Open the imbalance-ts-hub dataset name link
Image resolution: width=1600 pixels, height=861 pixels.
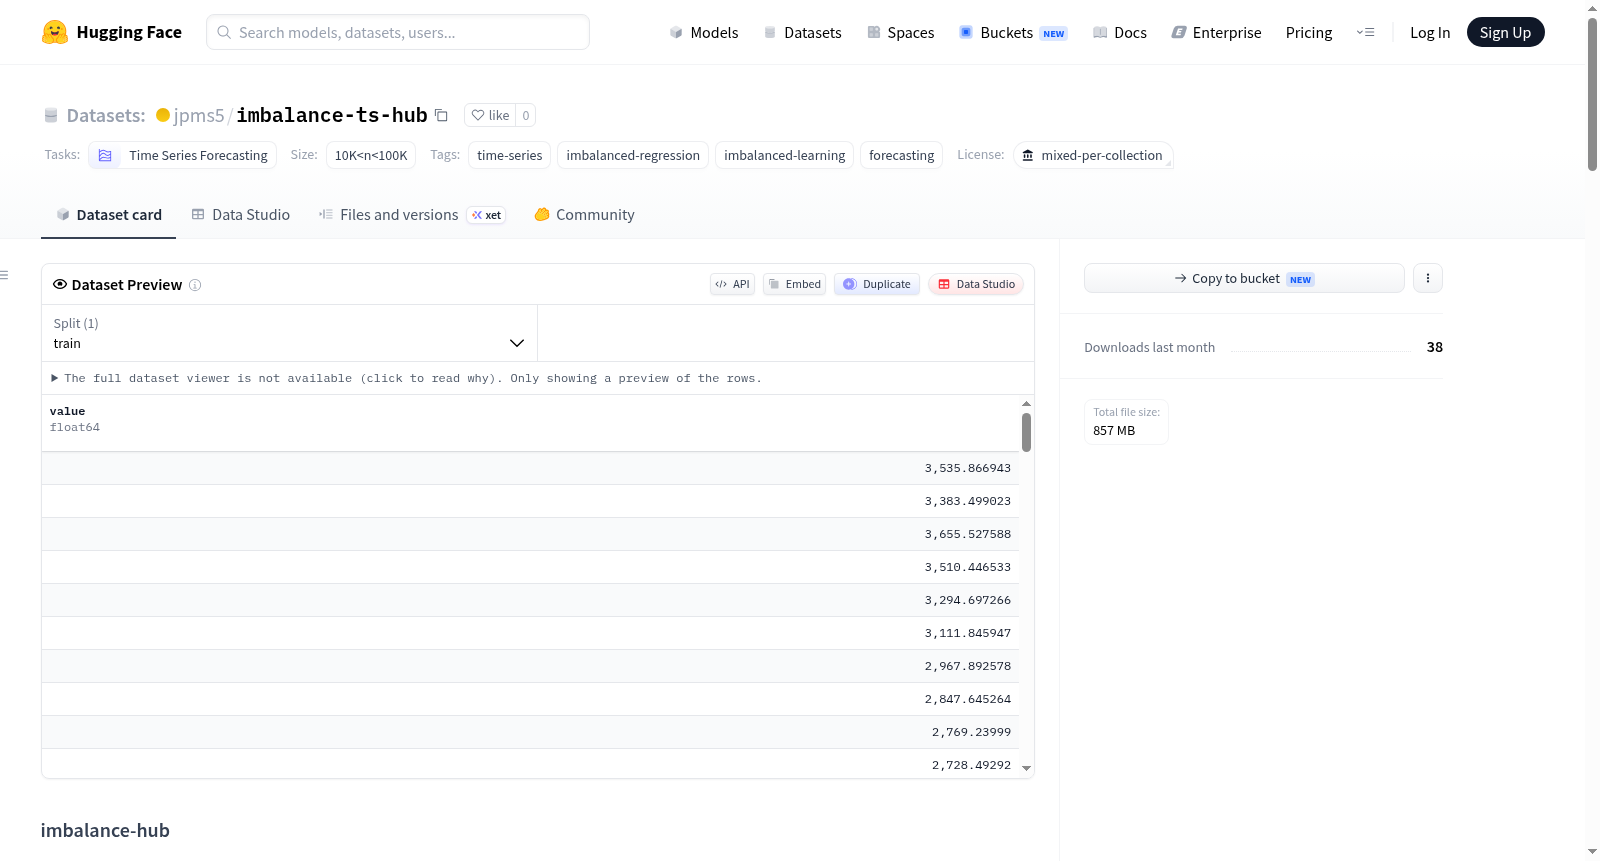click(x=332, y=115)
